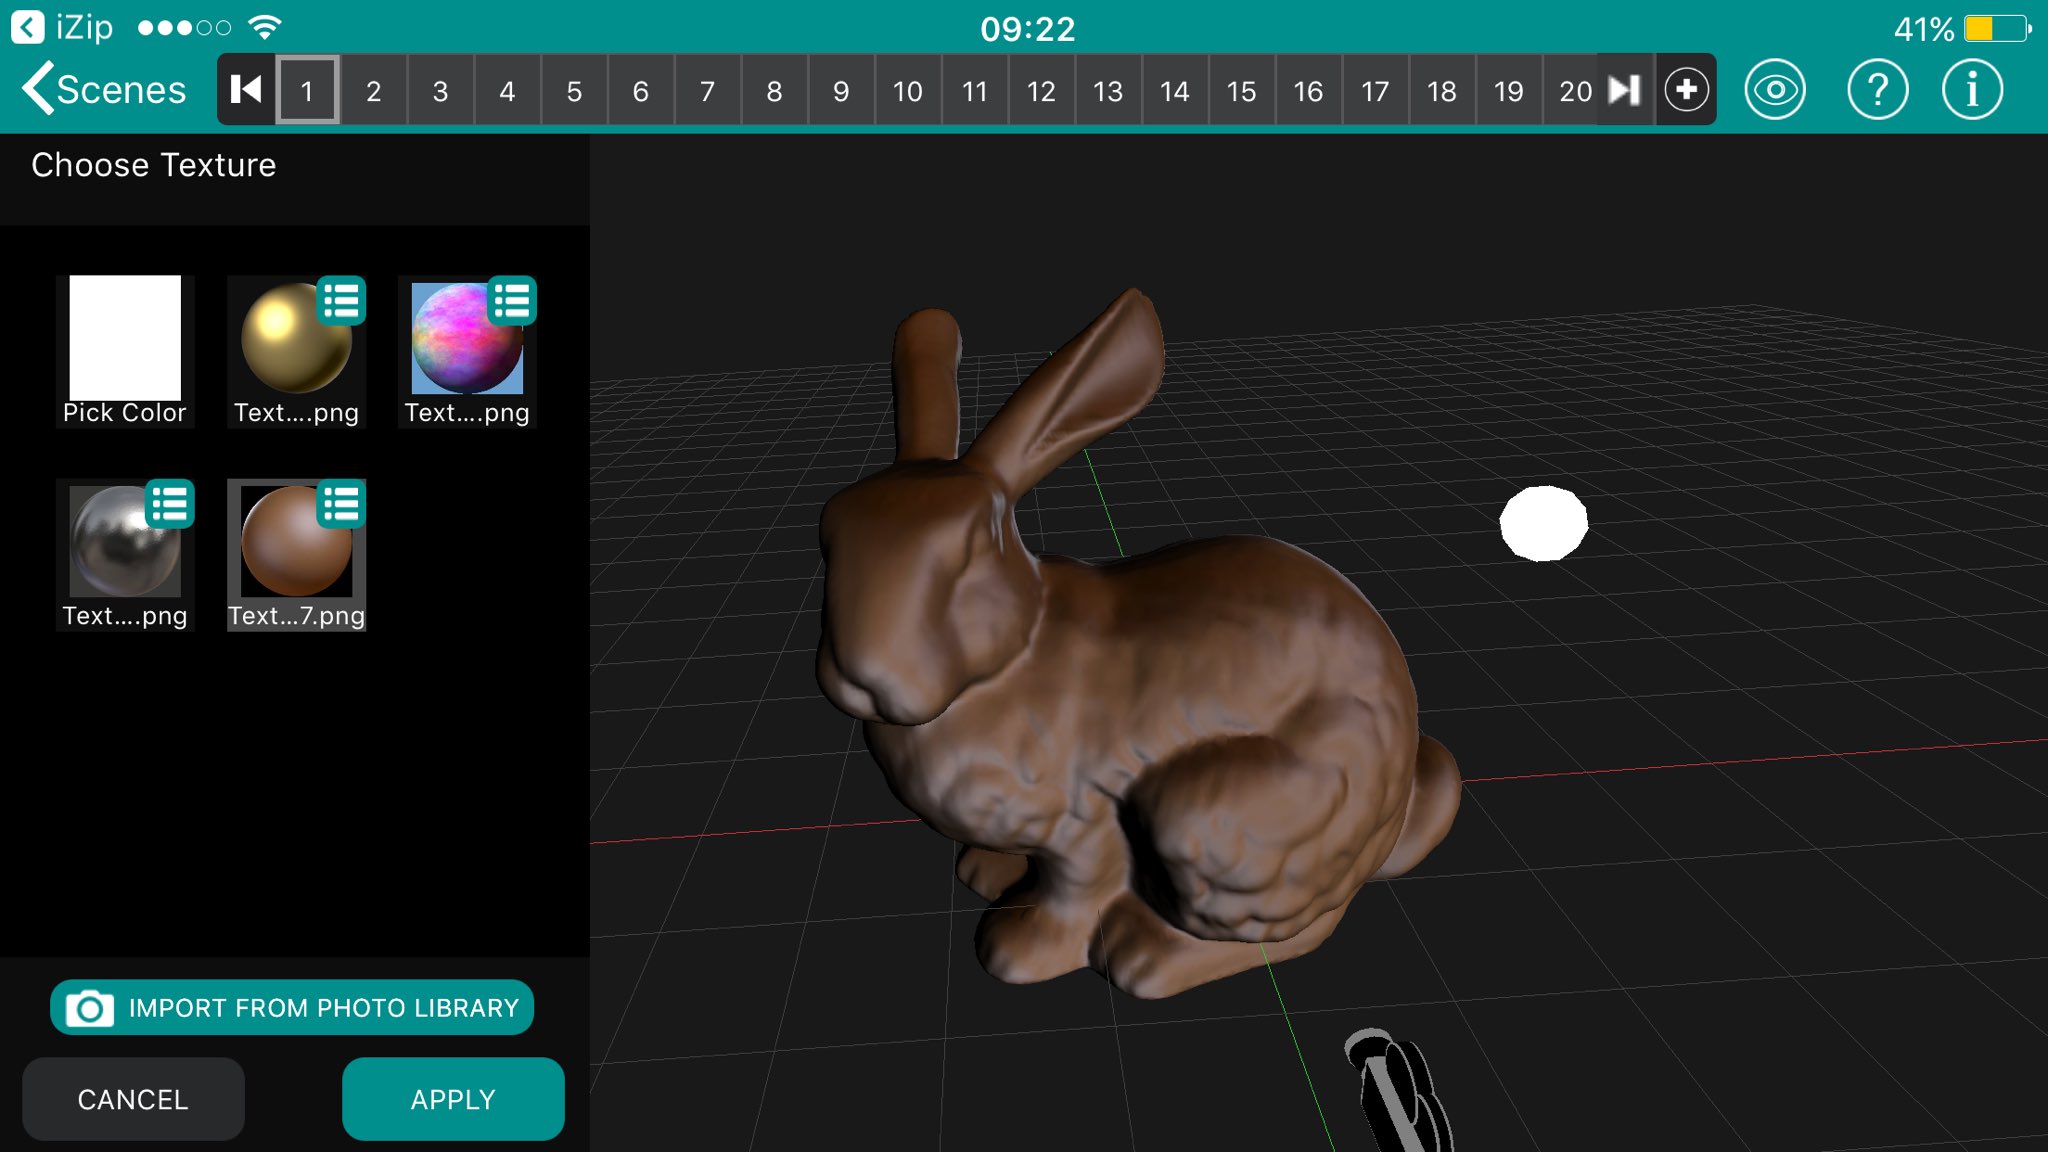Open the help question mark icon
The image size is (2048, 1152).
[x=1877, y=90]
